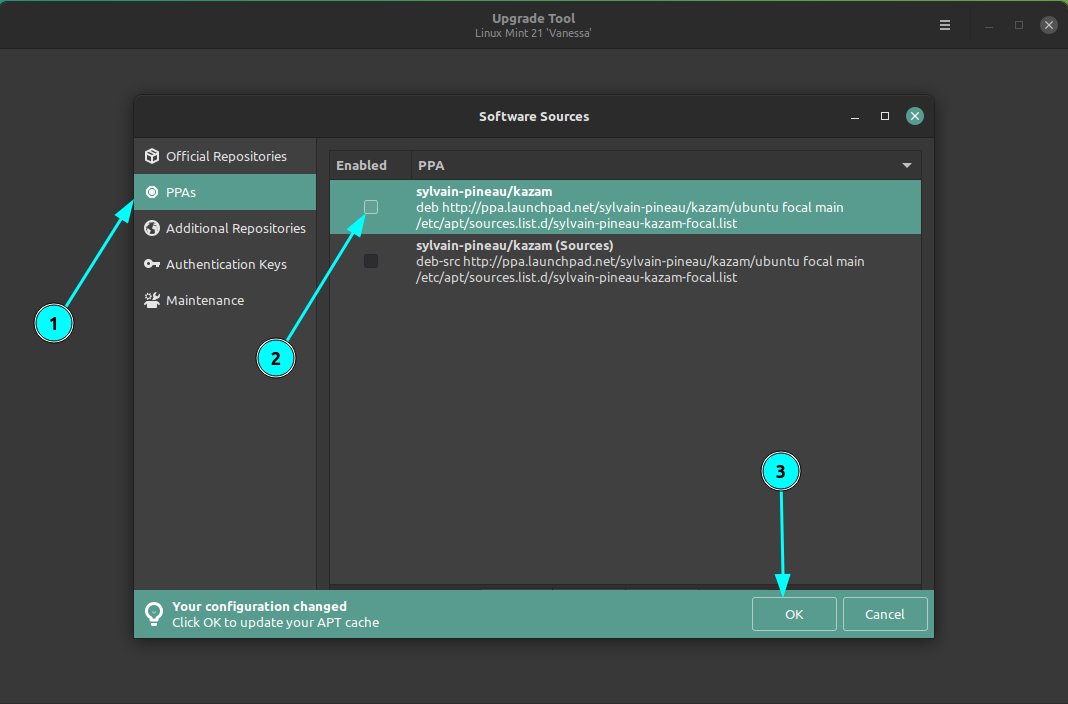Click the PPAs record icon in sidebar
This screenshot has width=1068, height=704.
pyautogui.click(x=151, y=192)
